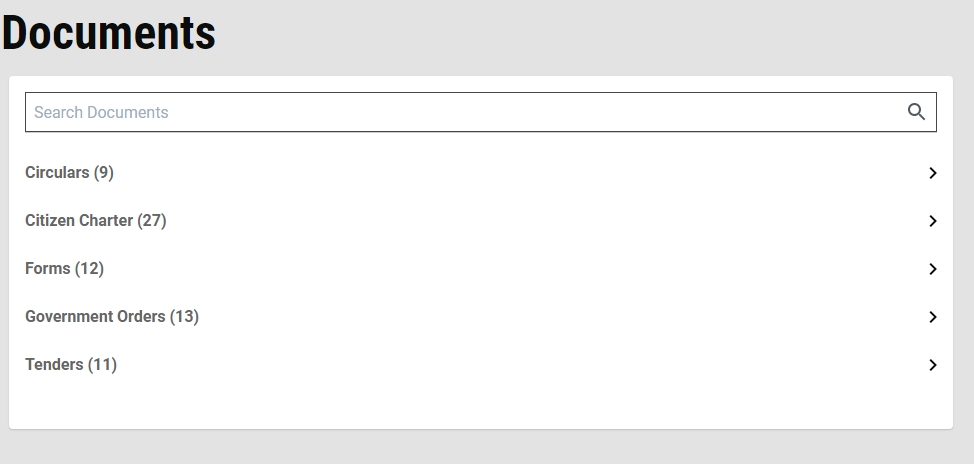Open the Tenders category label

click(54, 364)
